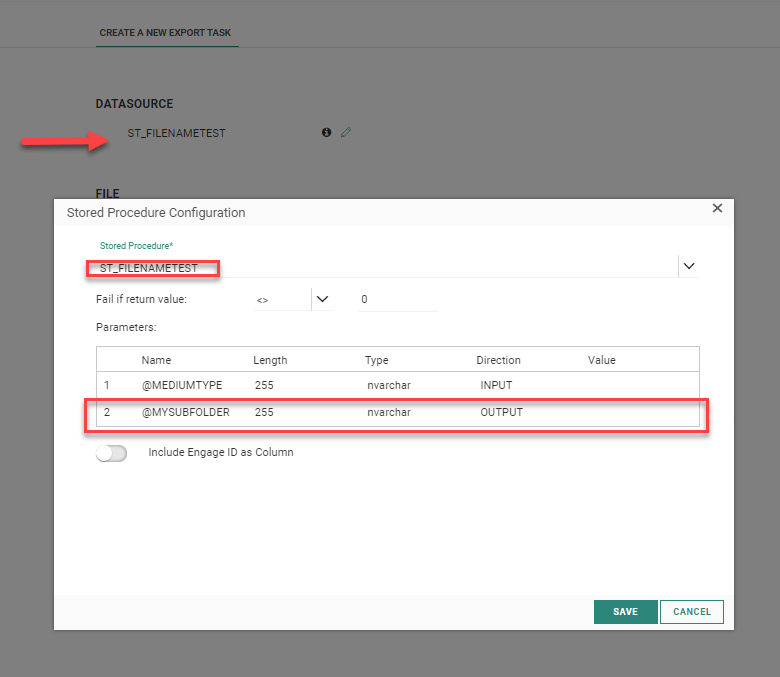Close the Stored Procedure Configuration dialog
This screenshot has height=677, width=780.
717,208
